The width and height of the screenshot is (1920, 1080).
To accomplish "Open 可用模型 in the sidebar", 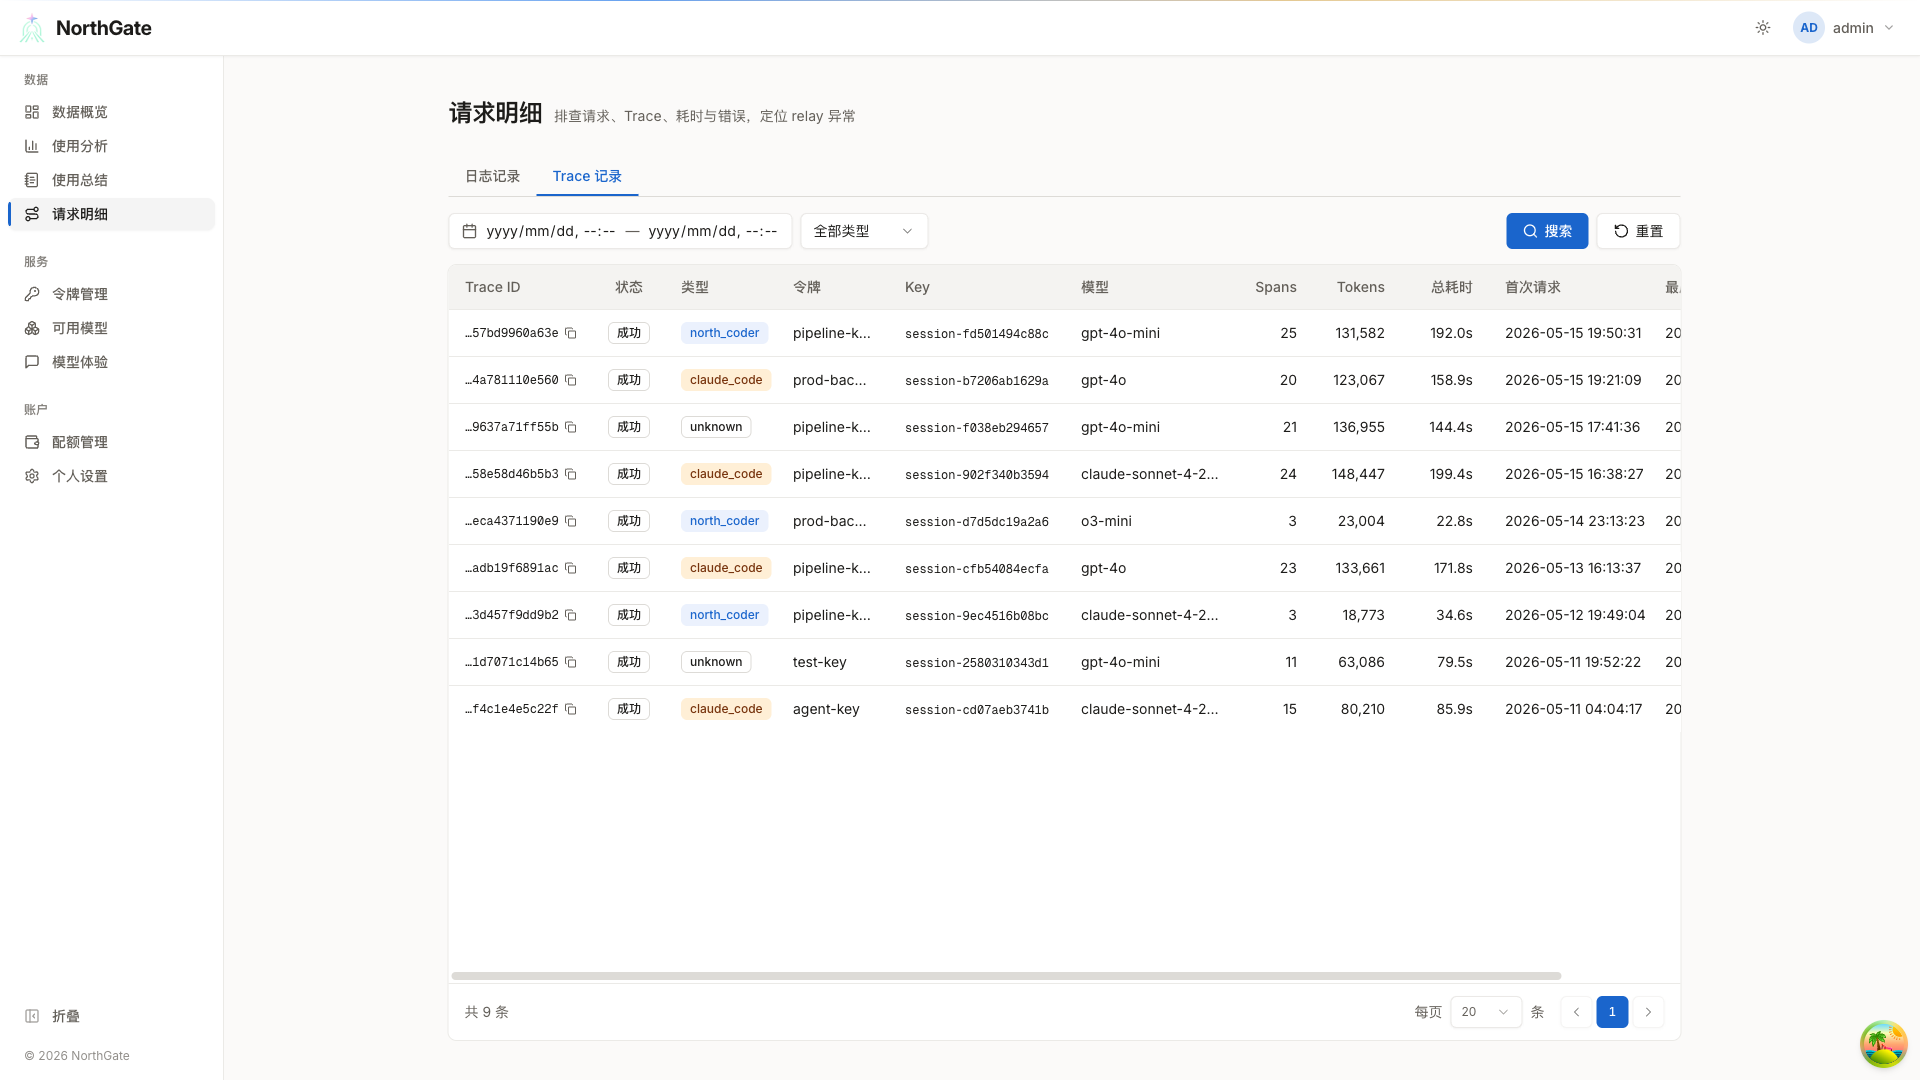I will coord(111,328).
